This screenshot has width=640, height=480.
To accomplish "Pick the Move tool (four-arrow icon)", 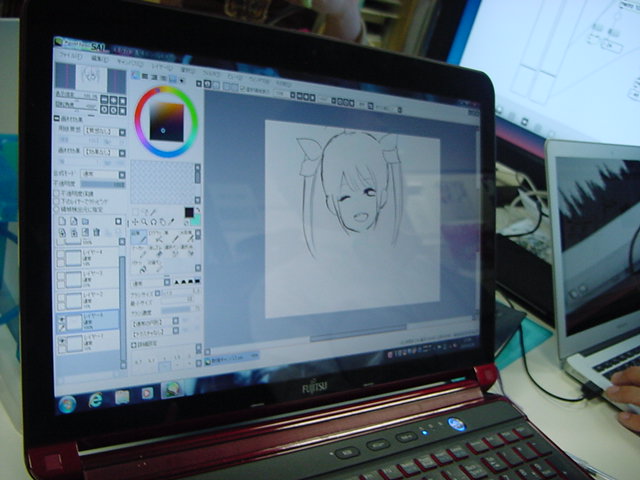I will [x=135, y=222].
